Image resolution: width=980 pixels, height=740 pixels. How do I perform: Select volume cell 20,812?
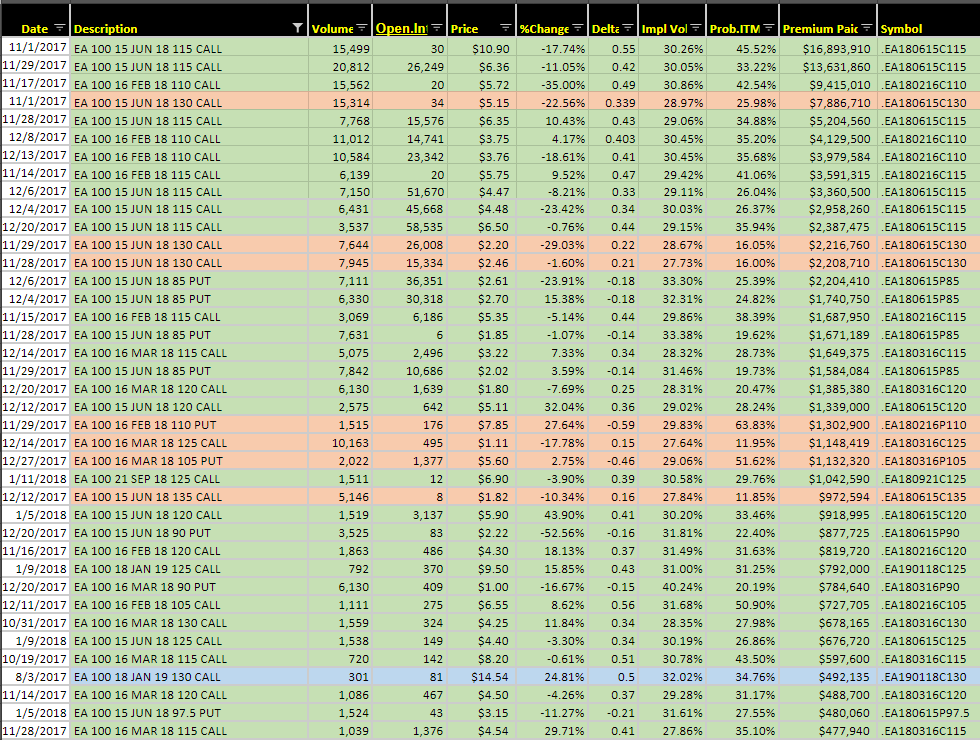pyautogui.click(x=340, y=67)
